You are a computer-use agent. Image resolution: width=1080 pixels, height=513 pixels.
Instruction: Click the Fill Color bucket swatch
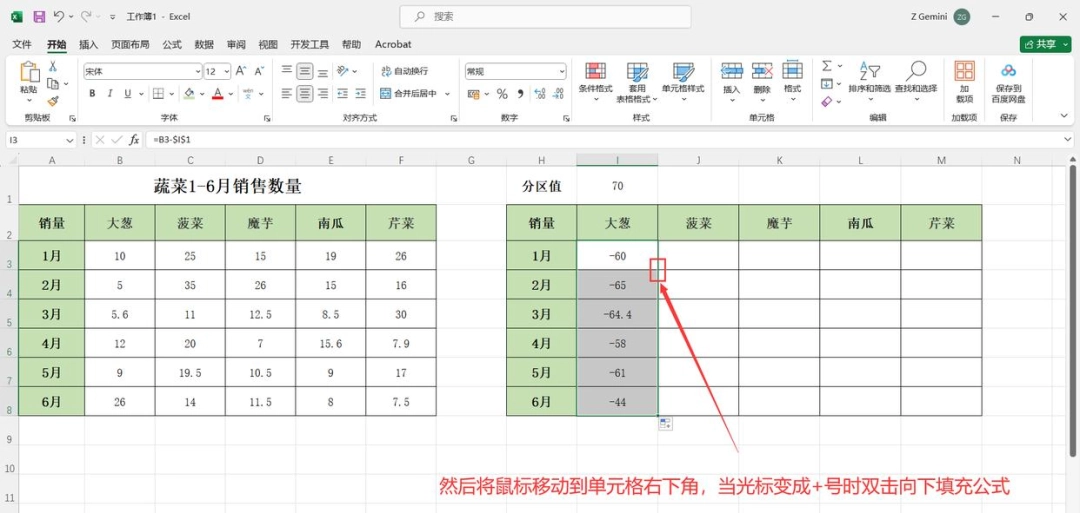tap(189, 94)
